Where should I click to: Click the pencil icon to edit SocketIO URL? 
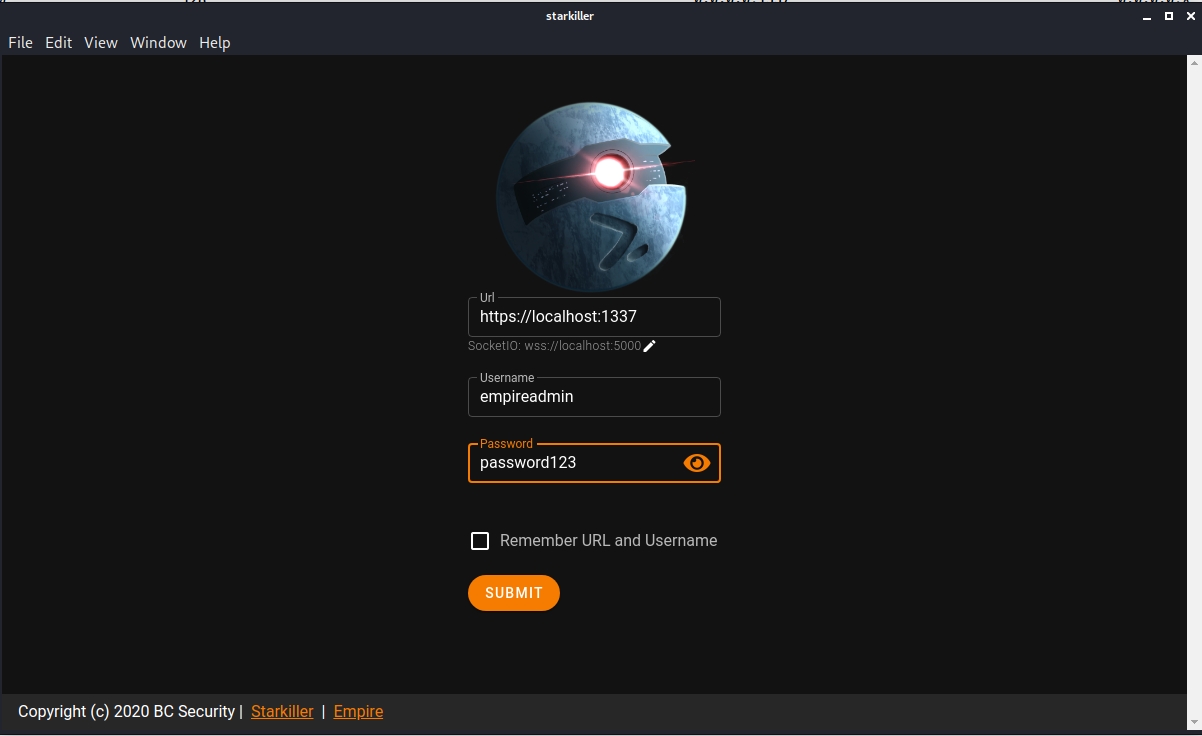(x=649, y=346)
